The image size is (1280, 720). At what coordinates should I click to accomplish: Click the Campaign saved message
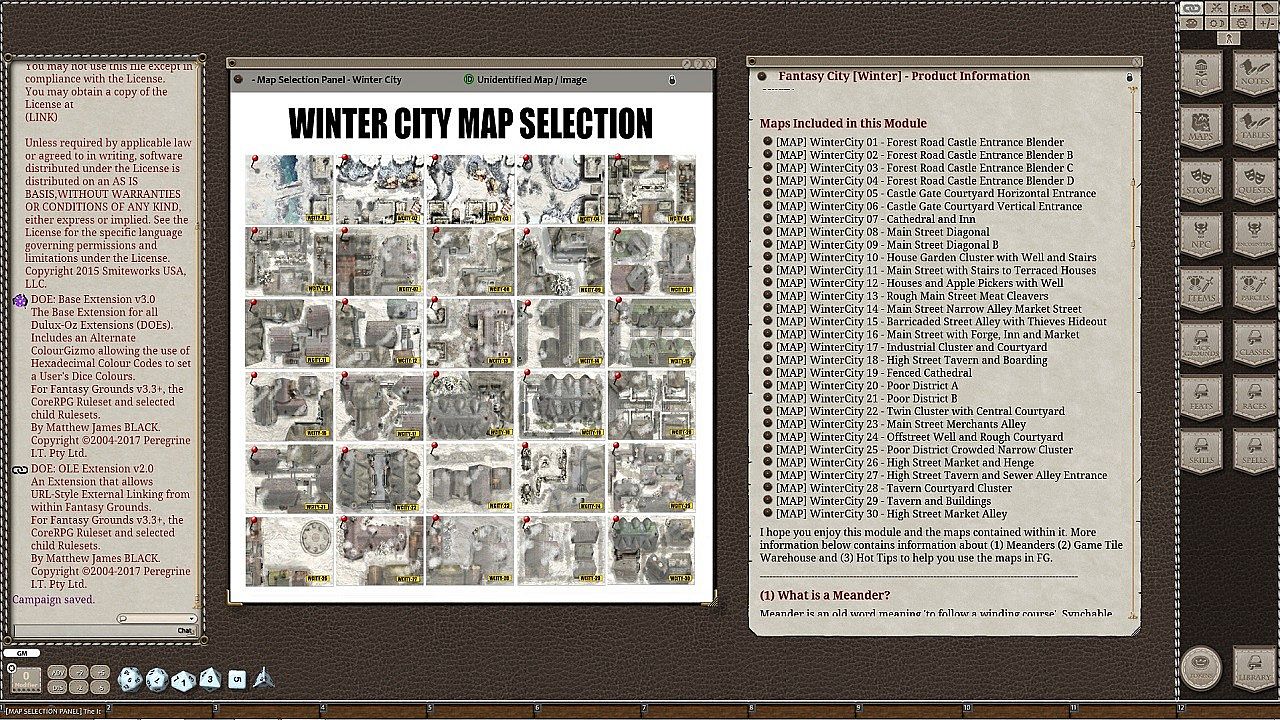click(x=53, y=600)
